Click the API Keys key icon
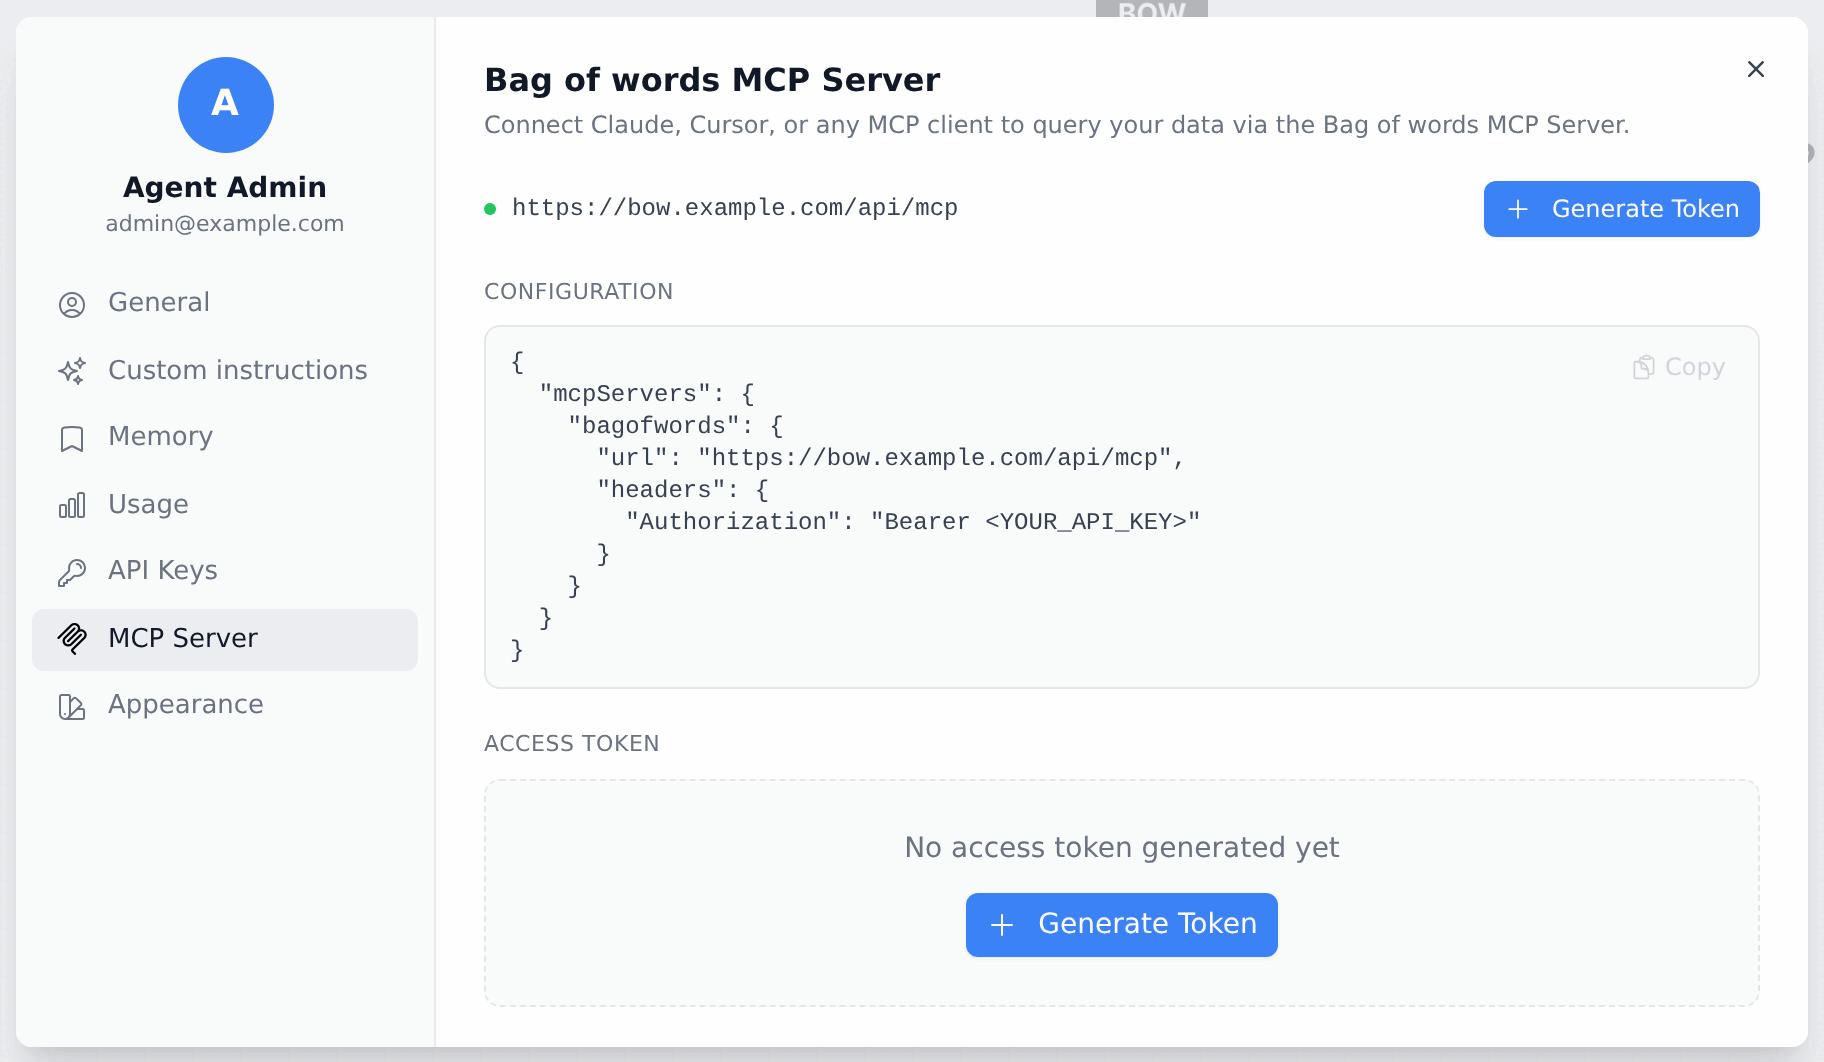The width and height of the screenshot is (1824, 1062). coord(72,572)
